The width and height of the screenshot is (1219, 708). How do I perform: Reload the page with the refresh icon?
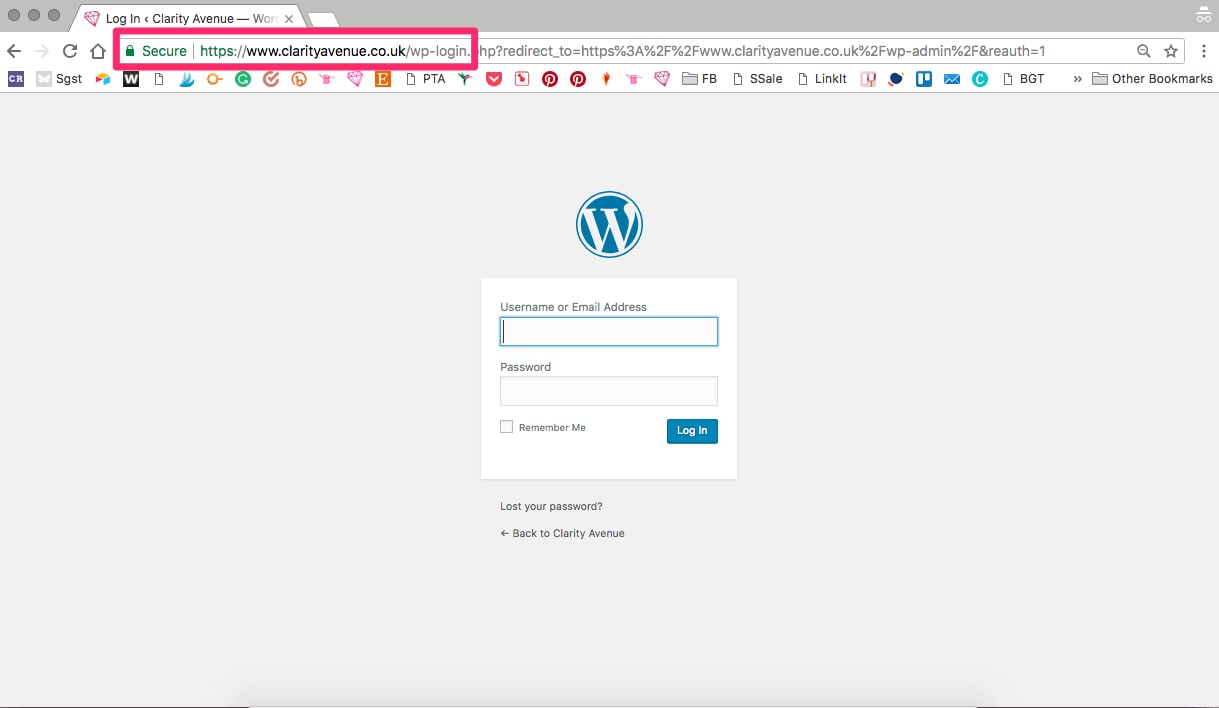point(70,51)
